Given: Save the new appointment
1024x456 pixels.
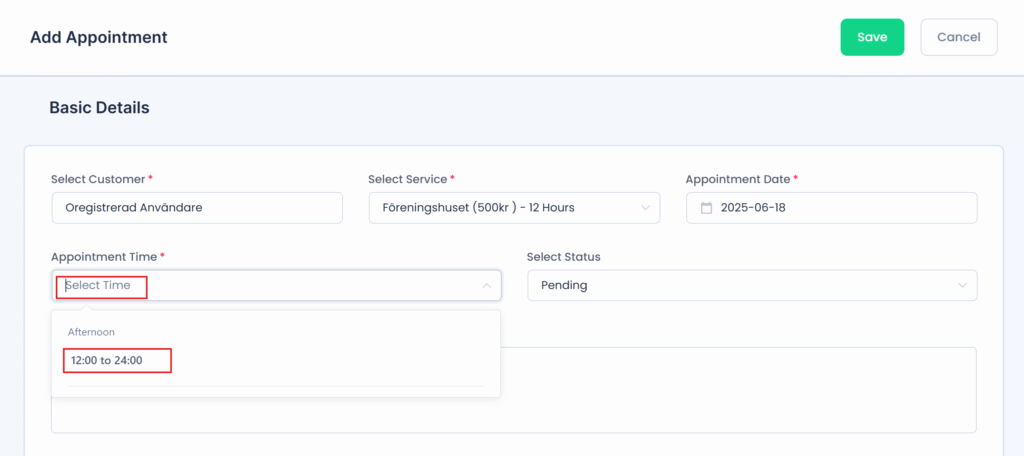Looking at the screenshot, I should pyautogui.click(x=872, y=37).
